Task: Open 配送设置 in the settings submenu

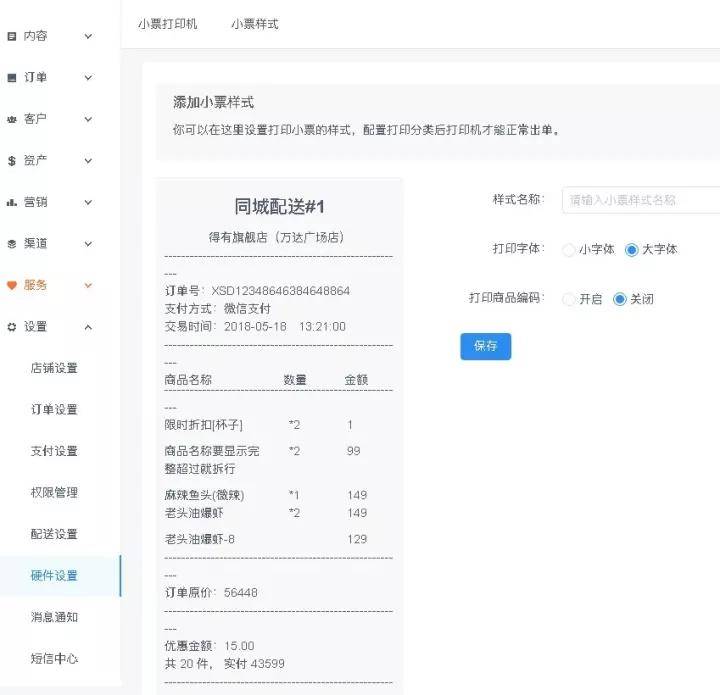Action: pos(54,534)
